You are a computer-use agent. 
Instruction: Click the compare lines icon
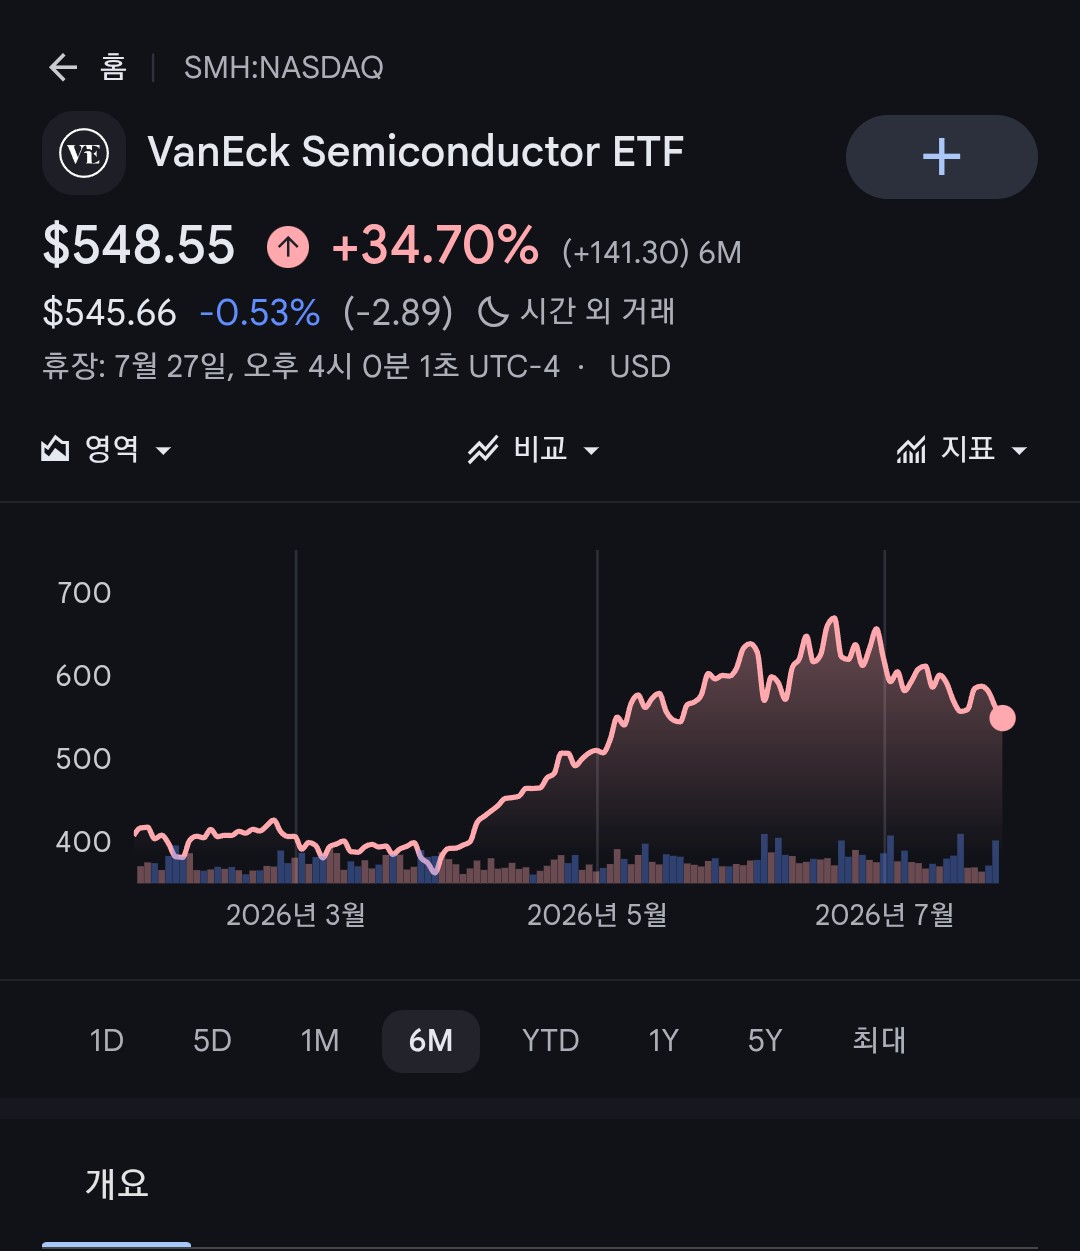[x=483, y=450]
